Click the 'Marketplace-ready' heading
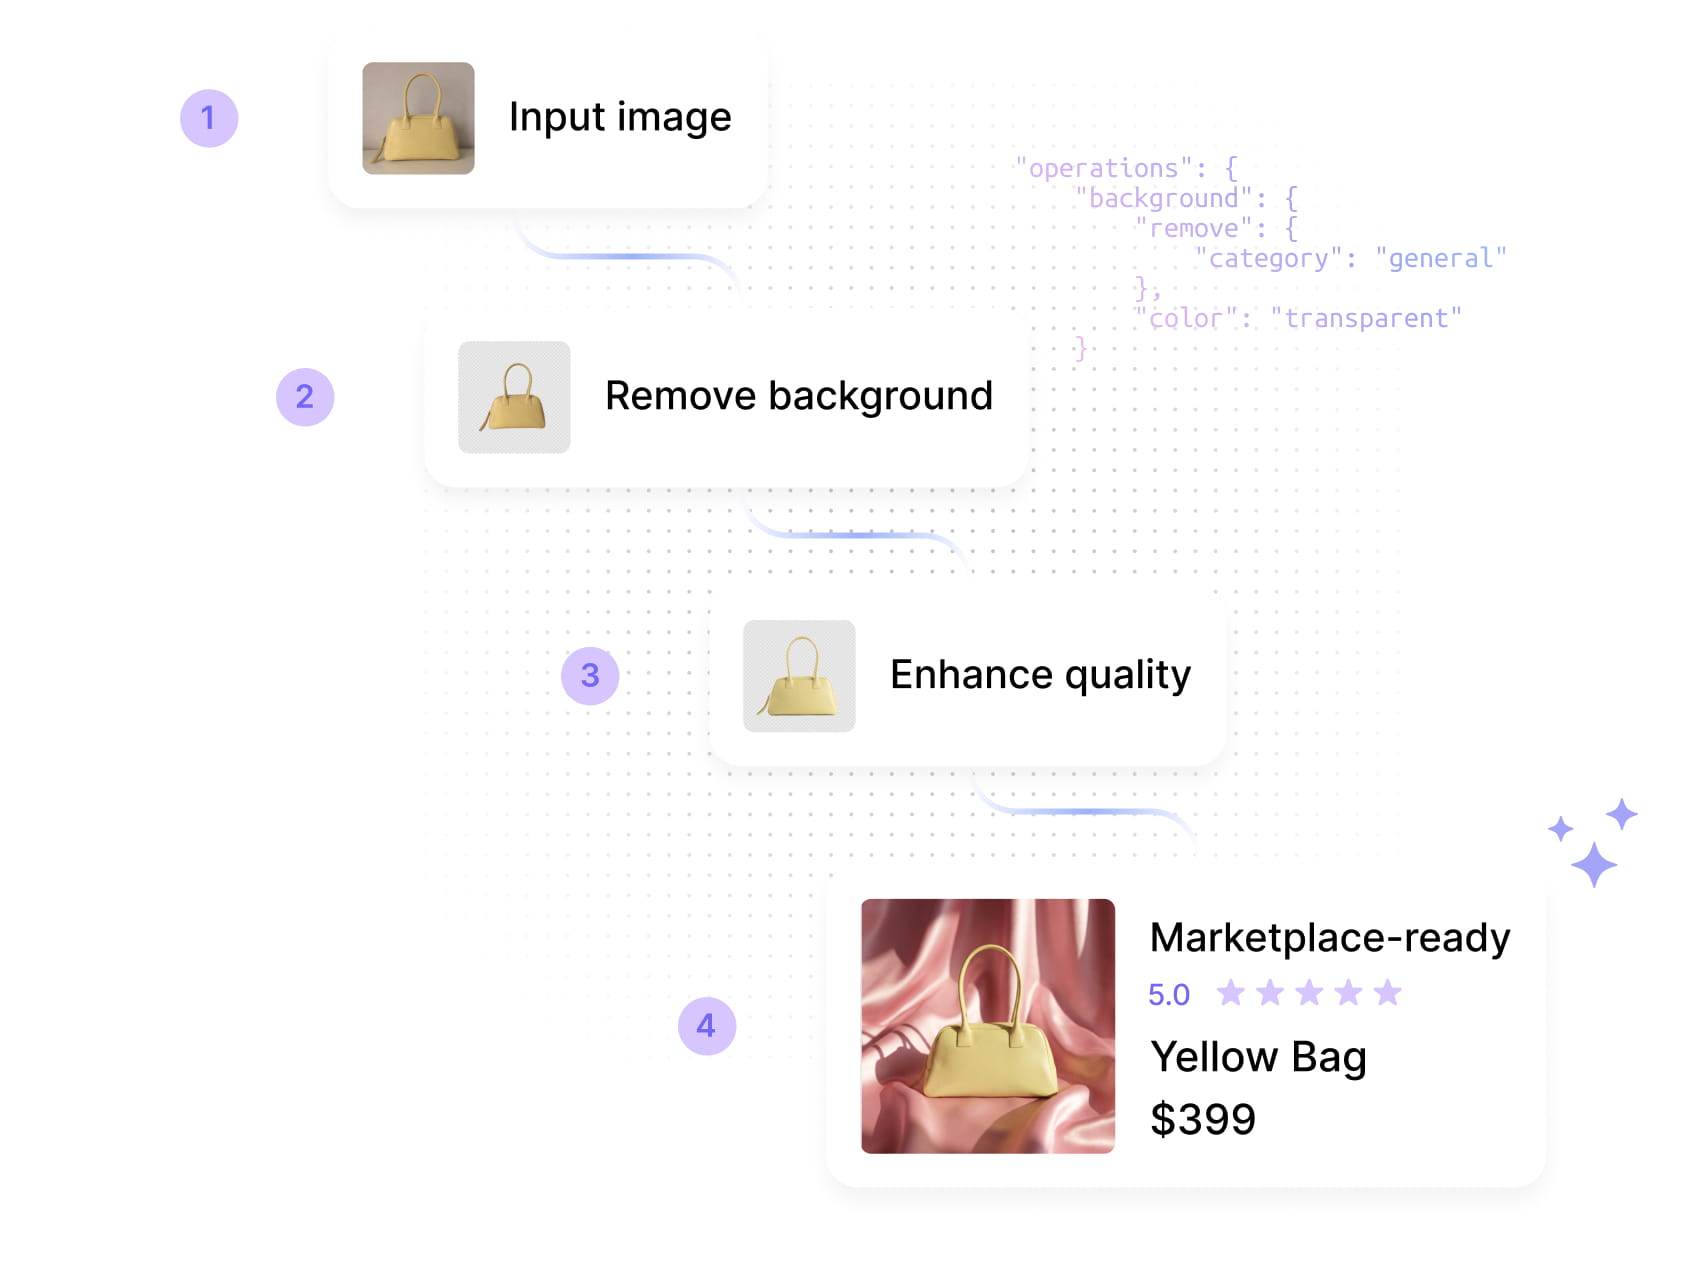 point(1330,938)
